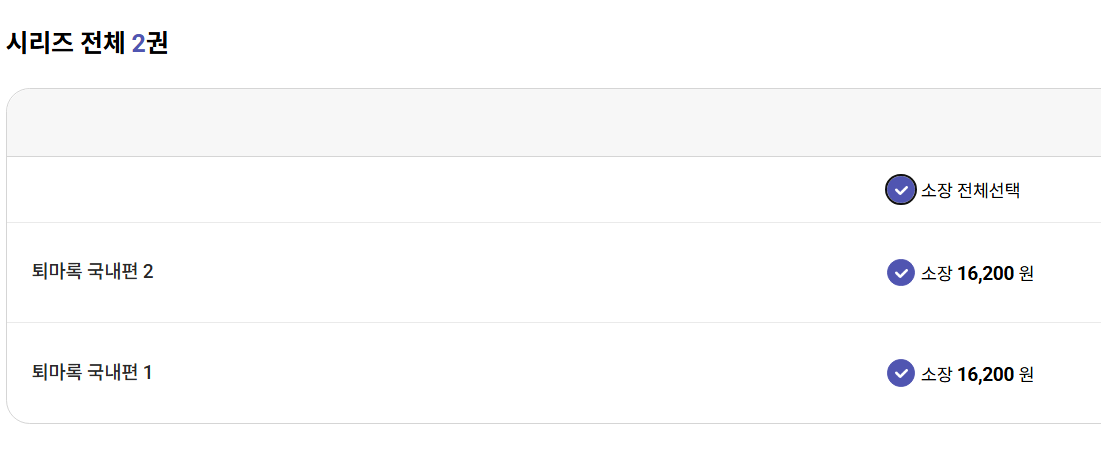The image size is (1101, 456).
Task: Open the 퇴마록 국내편 2 title
Action: point(92,272)
